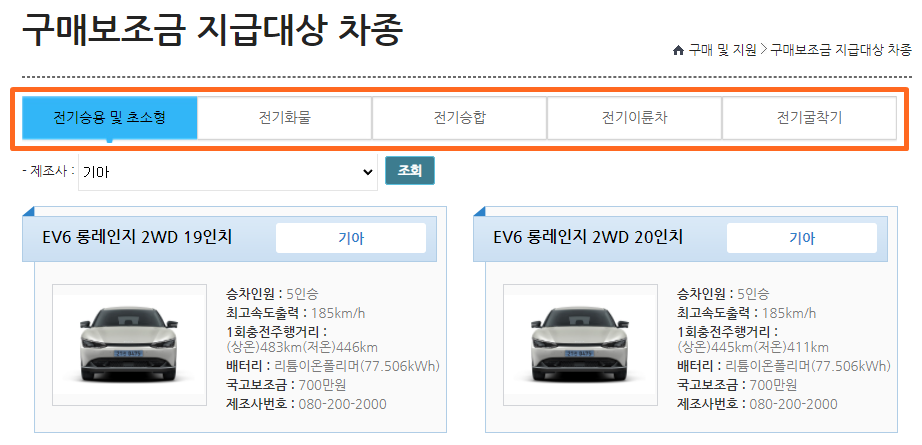Click 기아 label on EV6 20인치 card
922x445 pixels.
pyautogui.click(x=802, y=238)
